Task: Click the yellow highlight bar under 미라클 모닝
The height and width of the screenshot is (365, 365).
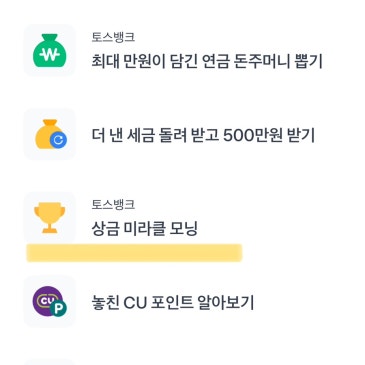Action: 134,253
